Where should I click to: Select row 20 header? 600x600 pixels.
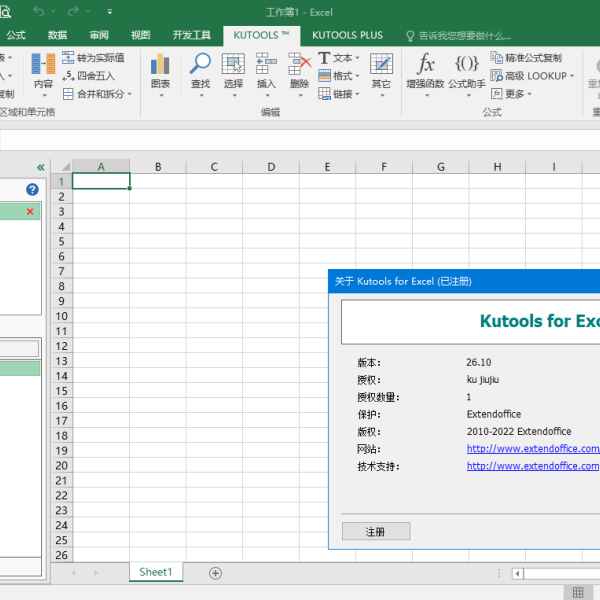62,466
